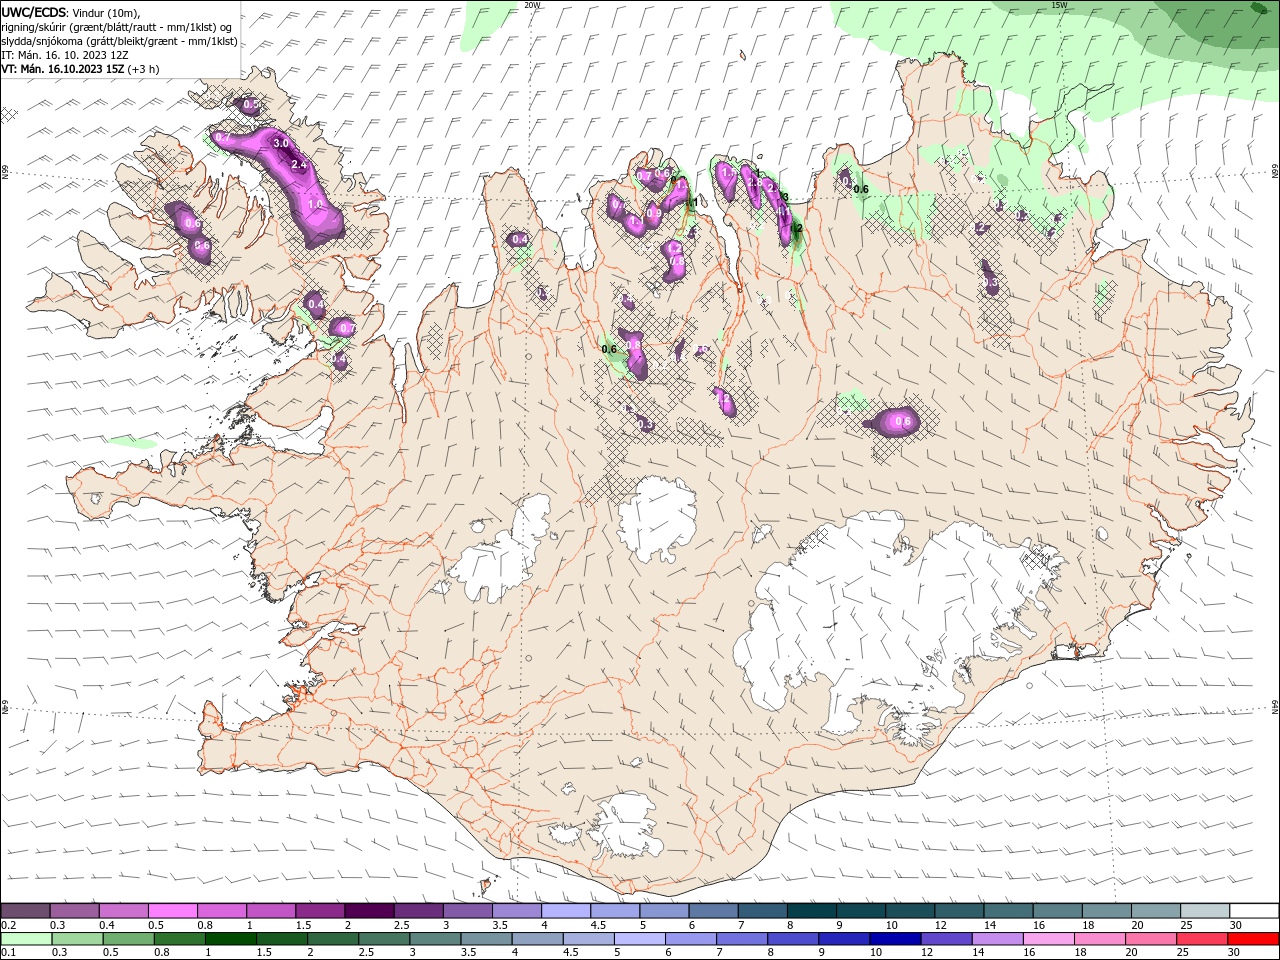
Task: Select the pale periwinkle 4–4.5 snow swatch
Action: pos(566,910)
